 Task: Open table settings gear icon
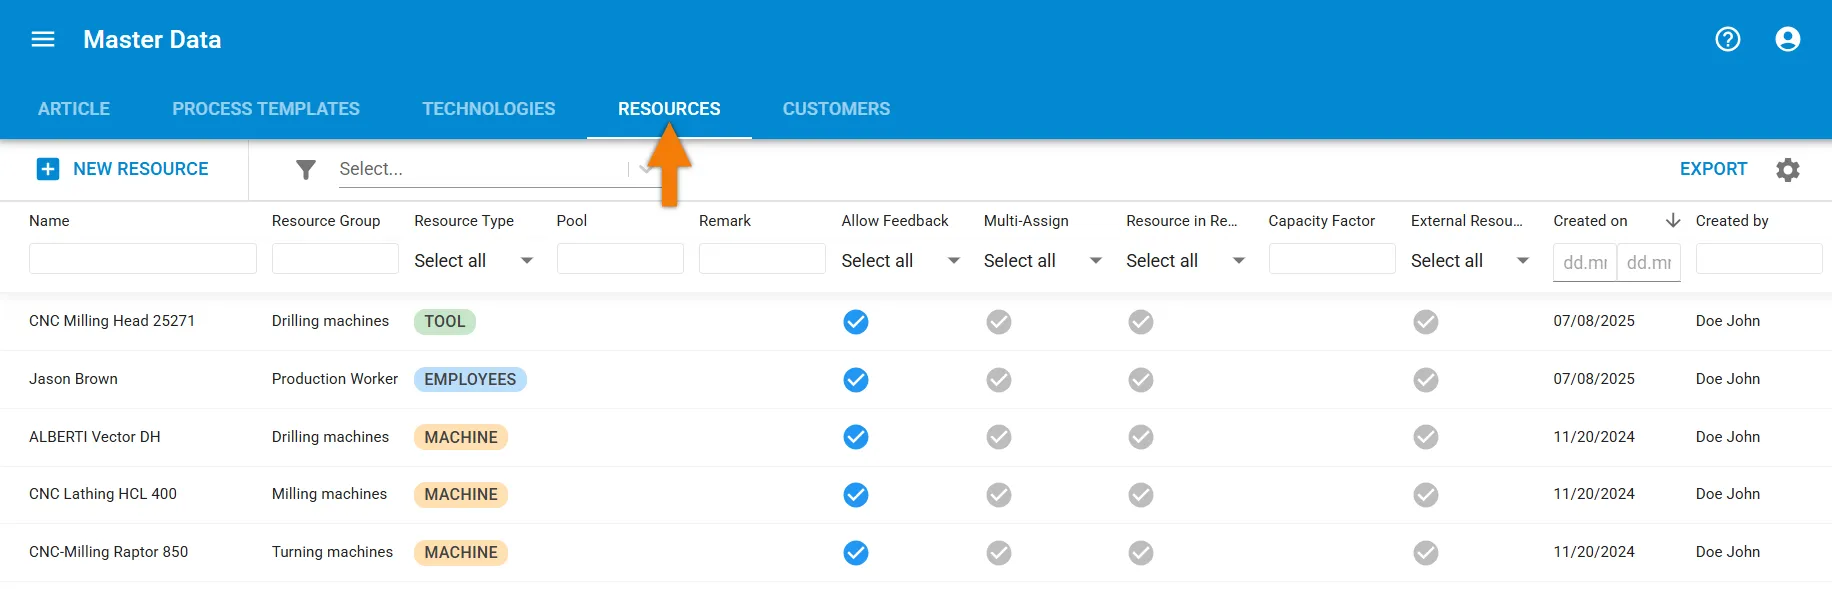1788,170
